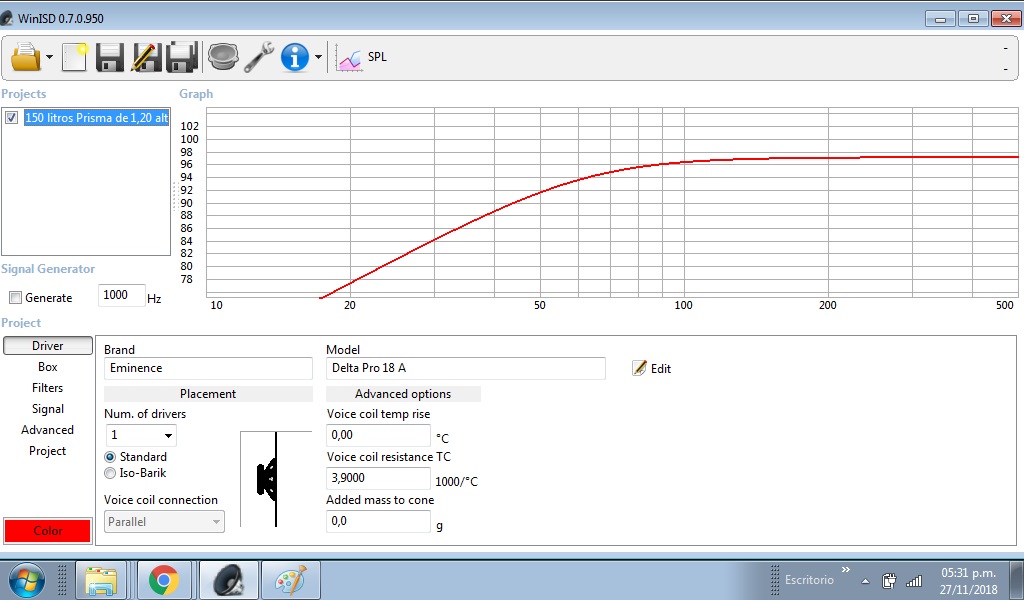
Task: Show hidden tray icons arrow
Action: 865,581
